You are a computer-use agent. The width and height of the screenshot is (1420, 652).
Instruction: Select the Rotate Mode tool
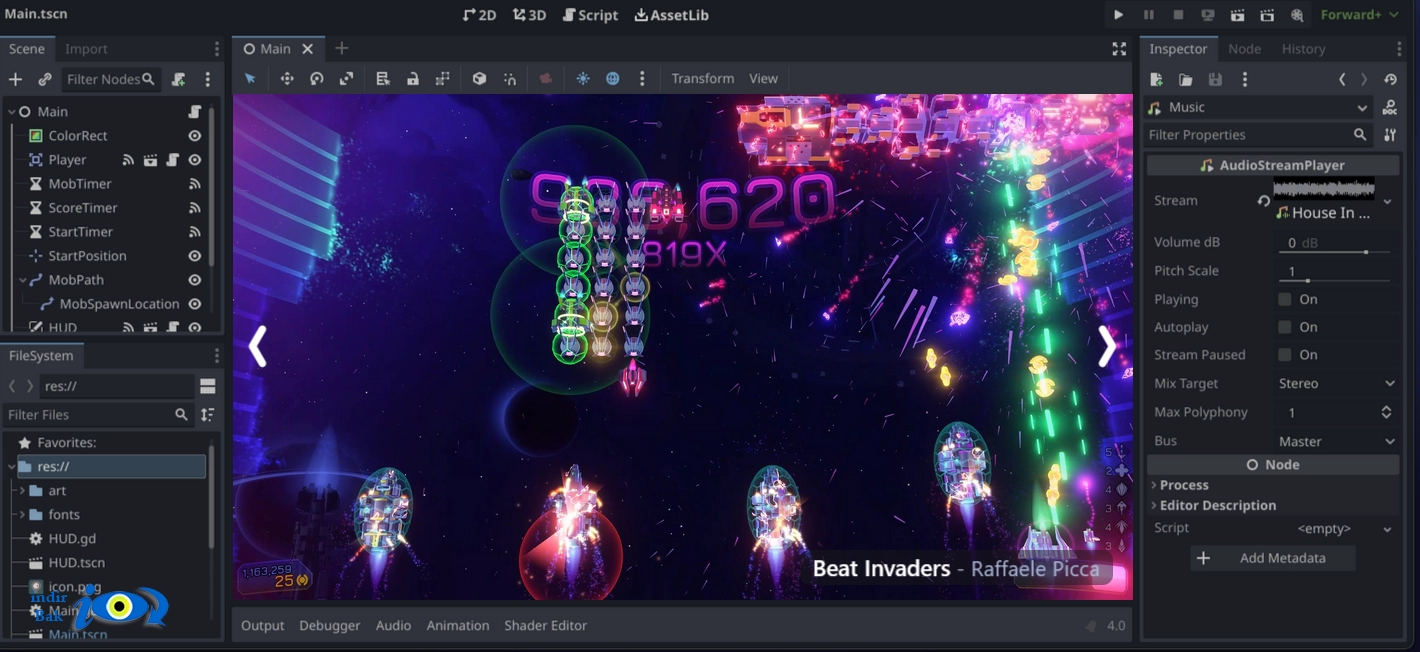pos(317,78)
